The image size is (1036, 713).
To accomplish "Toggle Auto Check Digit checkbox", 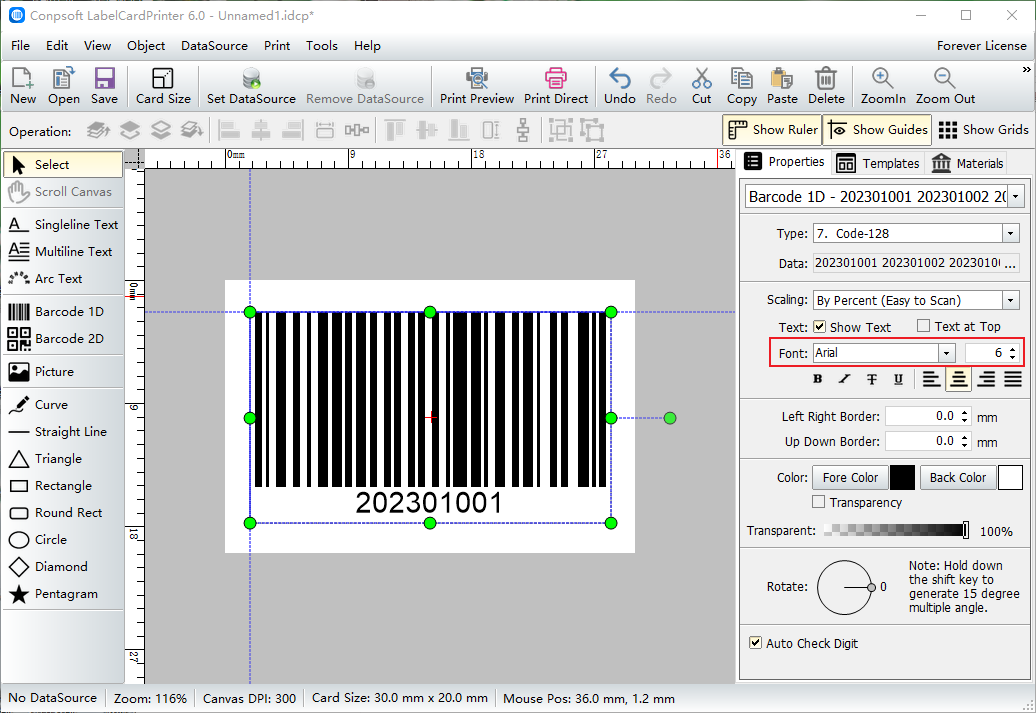I will [755, 643].
